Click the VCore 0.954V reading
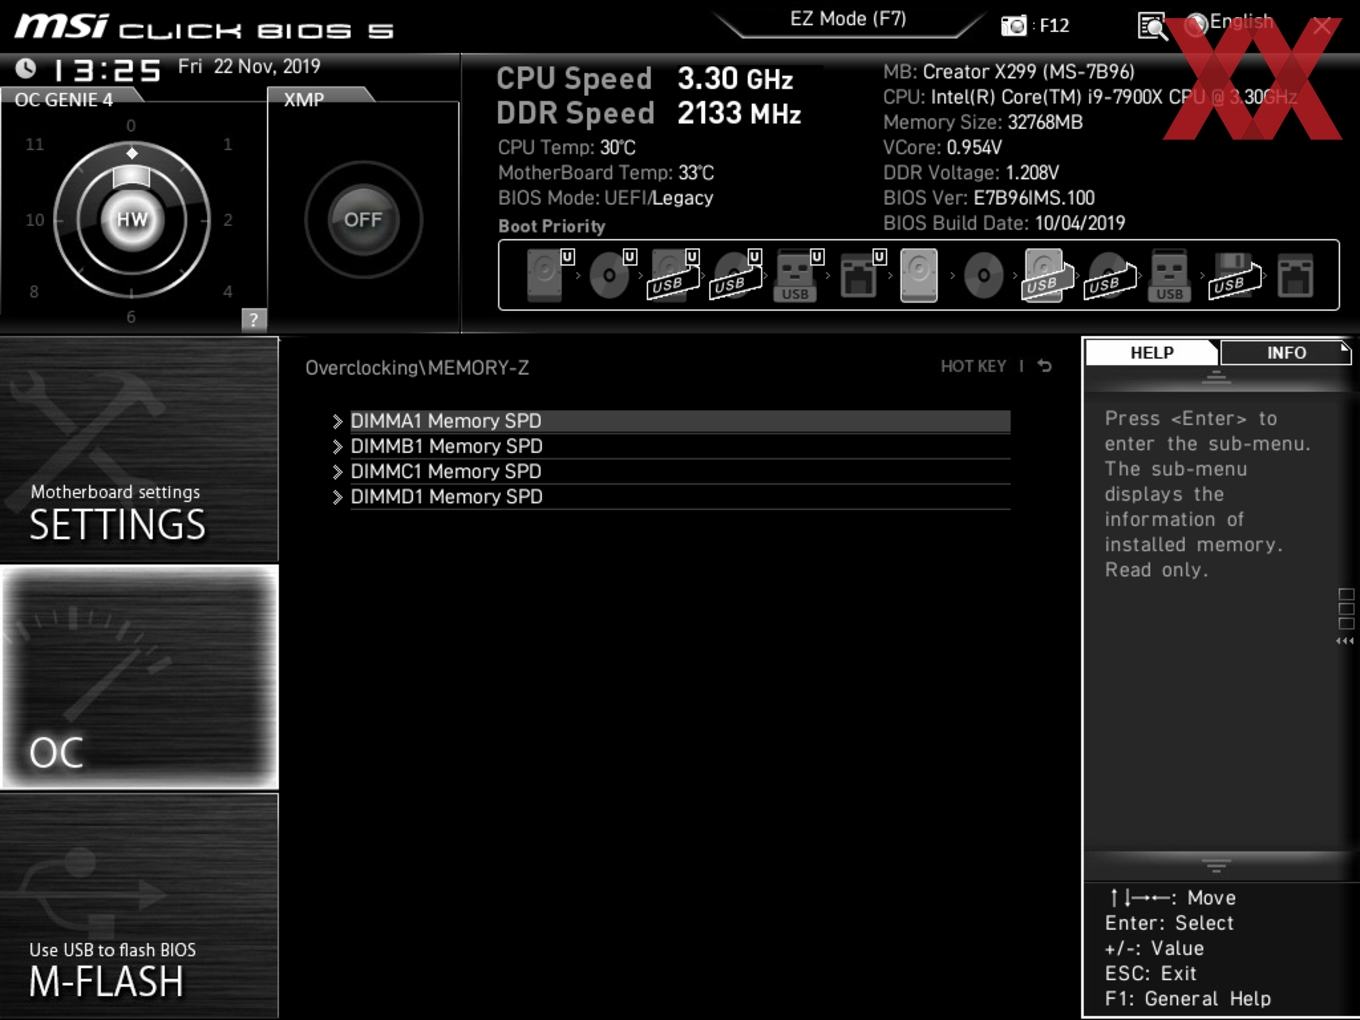Image resolution: width=1360 pixels, height=1020 pixels. pos(942,147)
